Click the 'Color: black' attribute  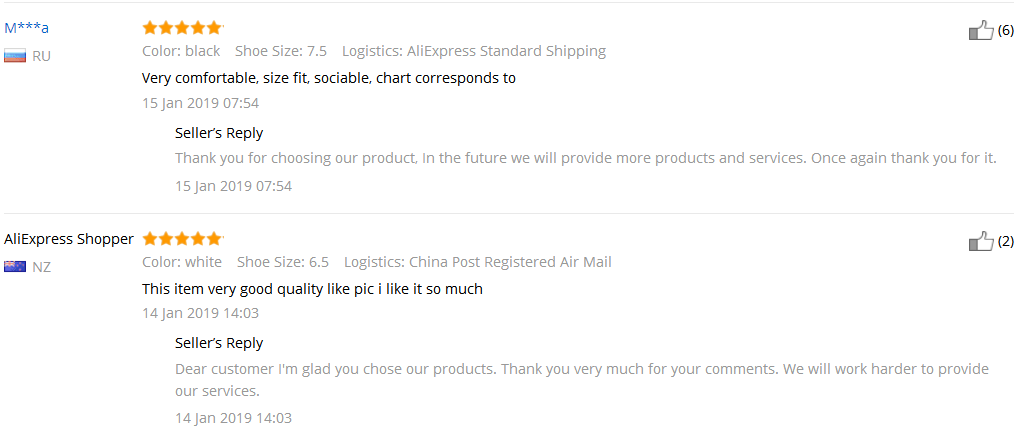181,51
